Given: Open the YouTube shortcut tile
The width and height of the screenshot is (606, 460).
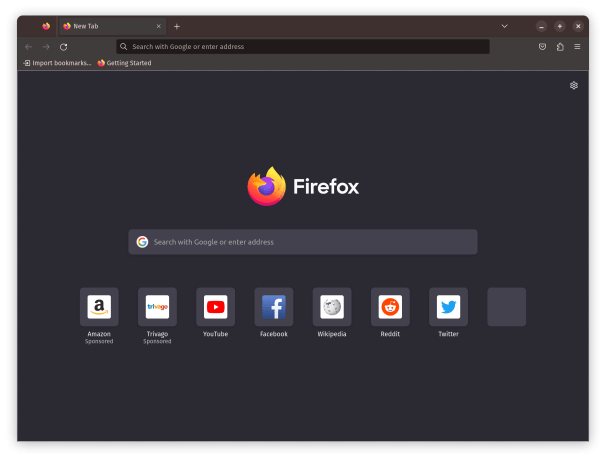Looking at the screenshot, I should (215, 307).
